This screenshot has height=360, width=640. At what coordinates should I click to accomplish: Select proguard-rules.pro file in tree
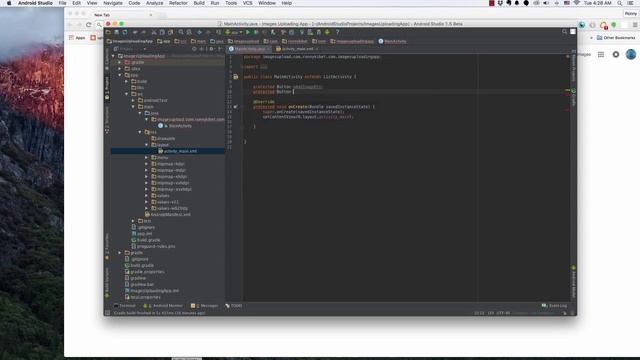pos(153,247)
